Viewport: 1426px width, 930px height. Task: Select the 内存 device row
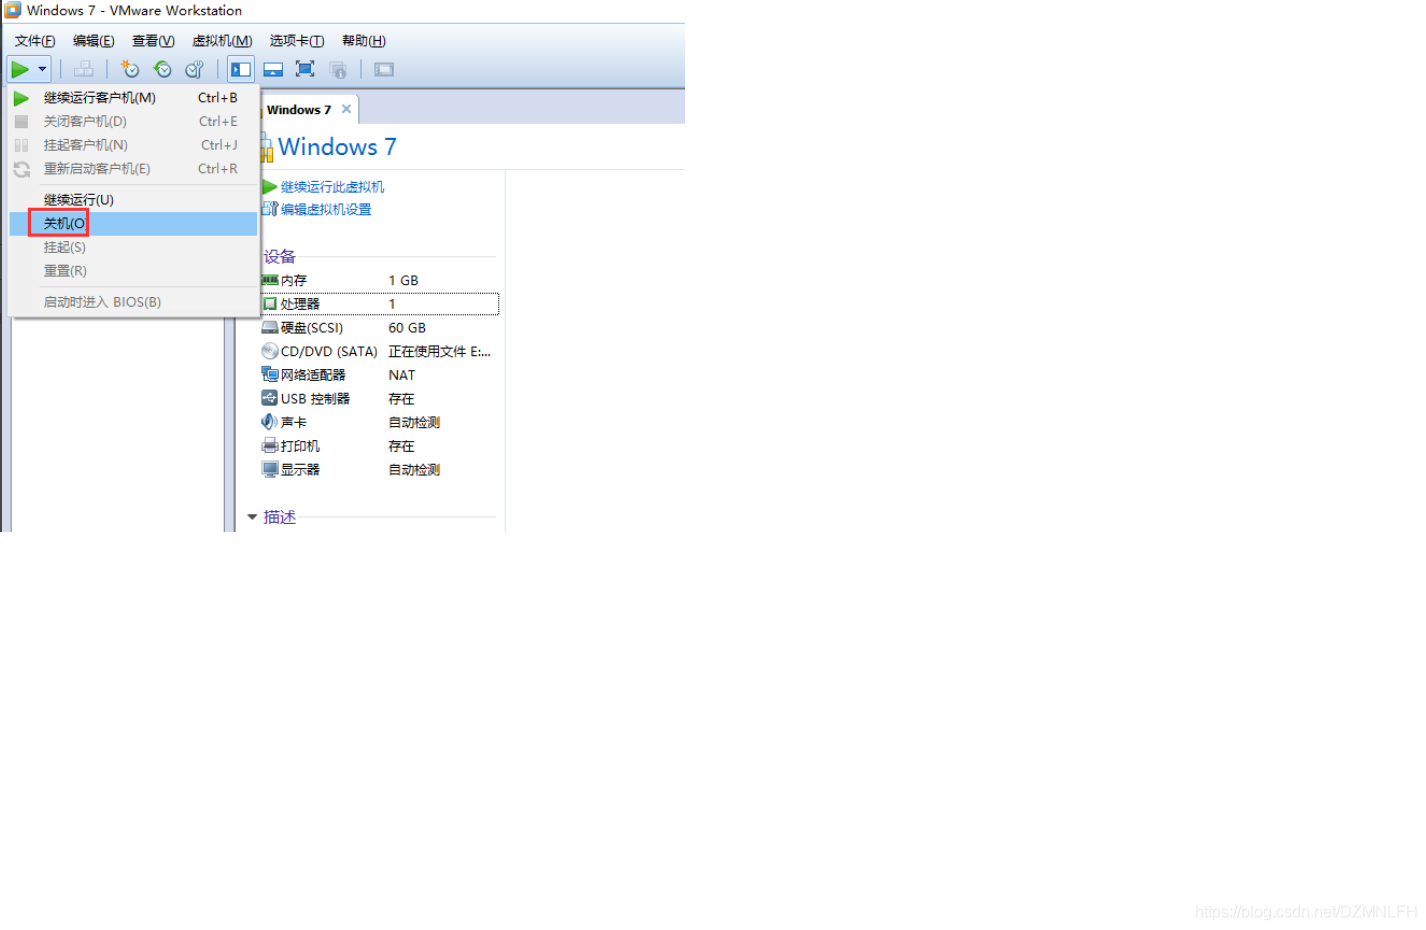pos(379,280)
